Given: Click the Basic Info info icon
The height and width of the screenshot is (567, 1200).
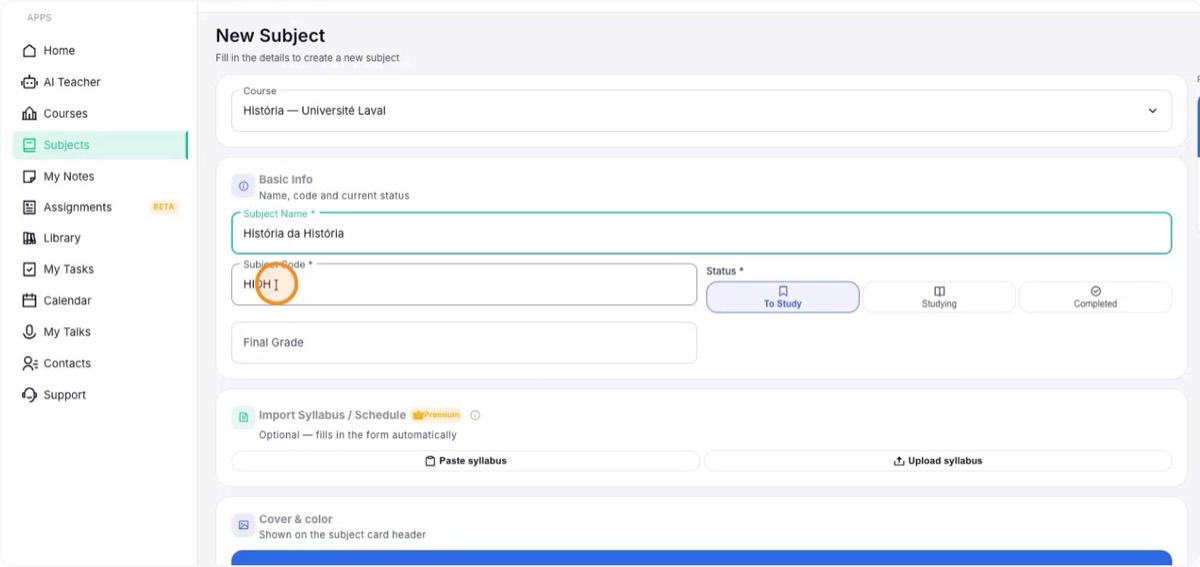Looking at the screenshot, I should coord(243,186).
